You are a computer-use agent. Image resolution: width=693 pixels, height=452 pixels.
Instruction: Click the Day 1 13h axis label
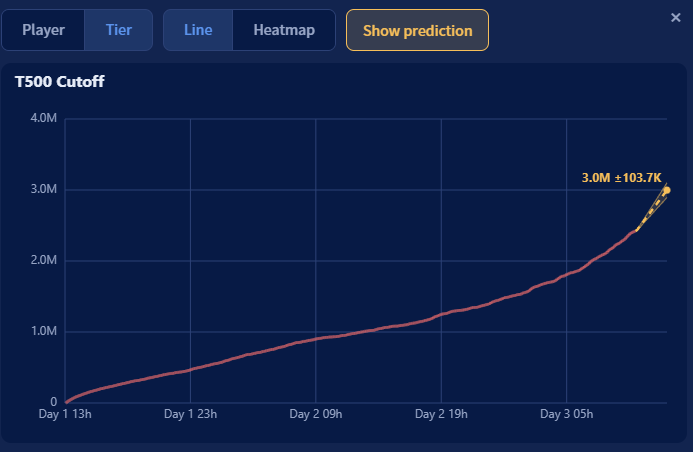(65, 414)
